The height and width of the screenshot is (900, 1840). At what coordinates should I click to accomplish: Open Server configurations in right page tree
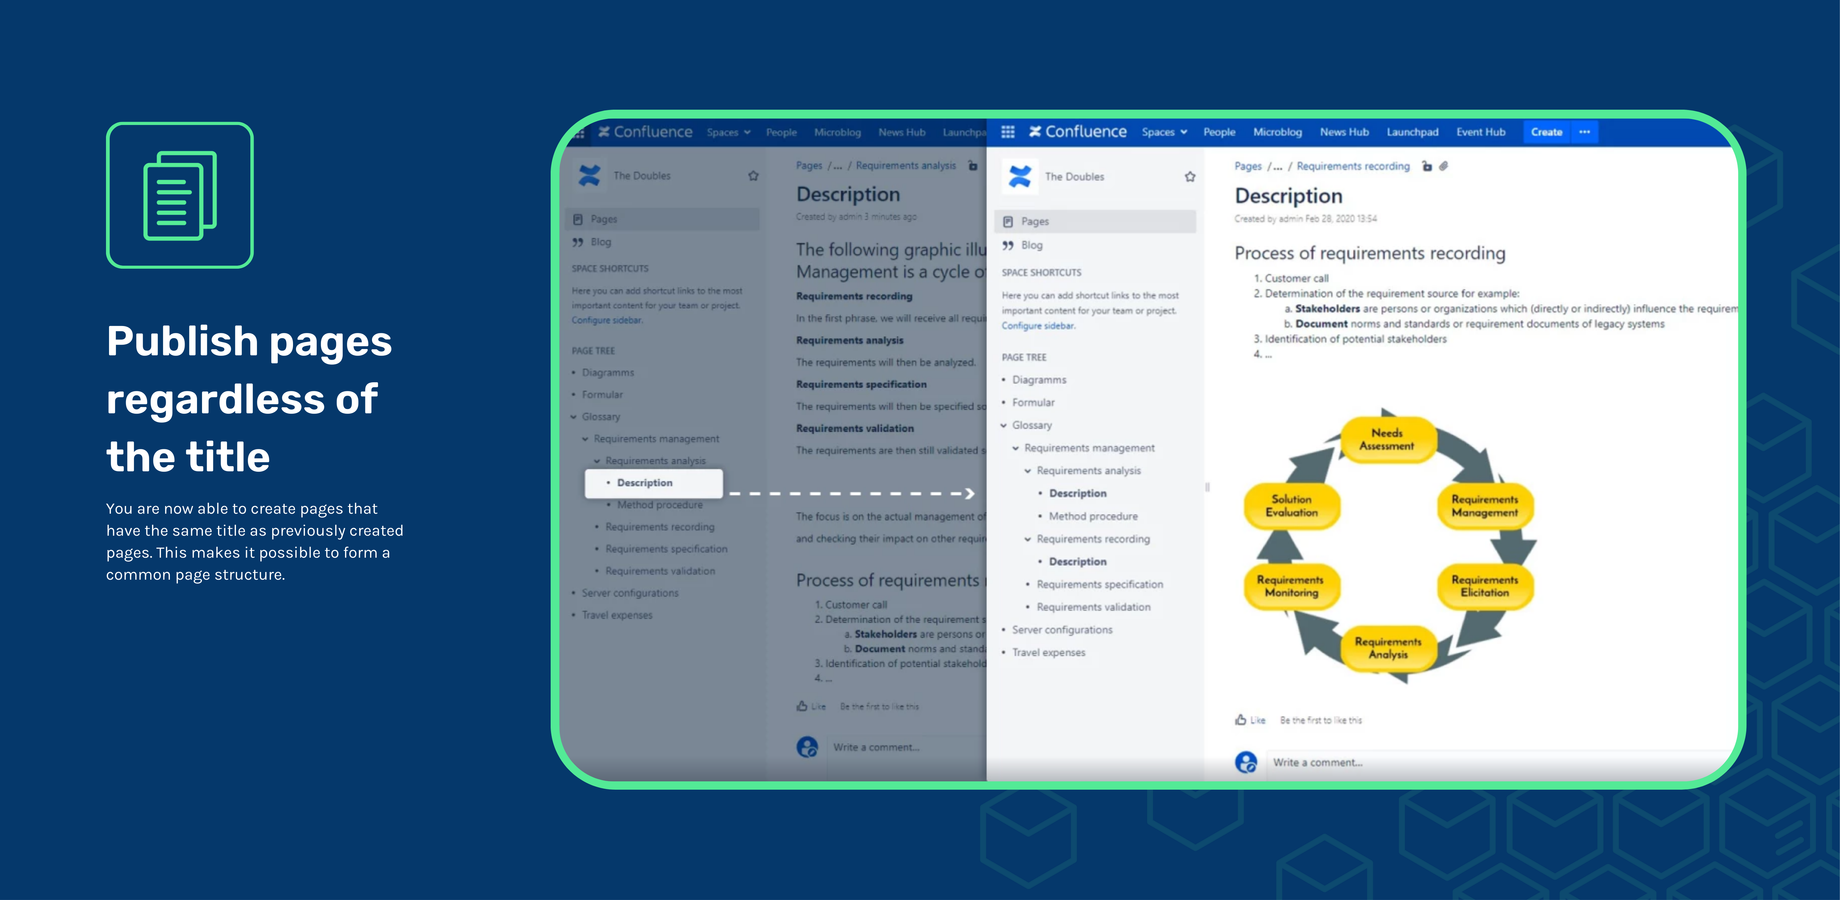[x=1062, y=630]
